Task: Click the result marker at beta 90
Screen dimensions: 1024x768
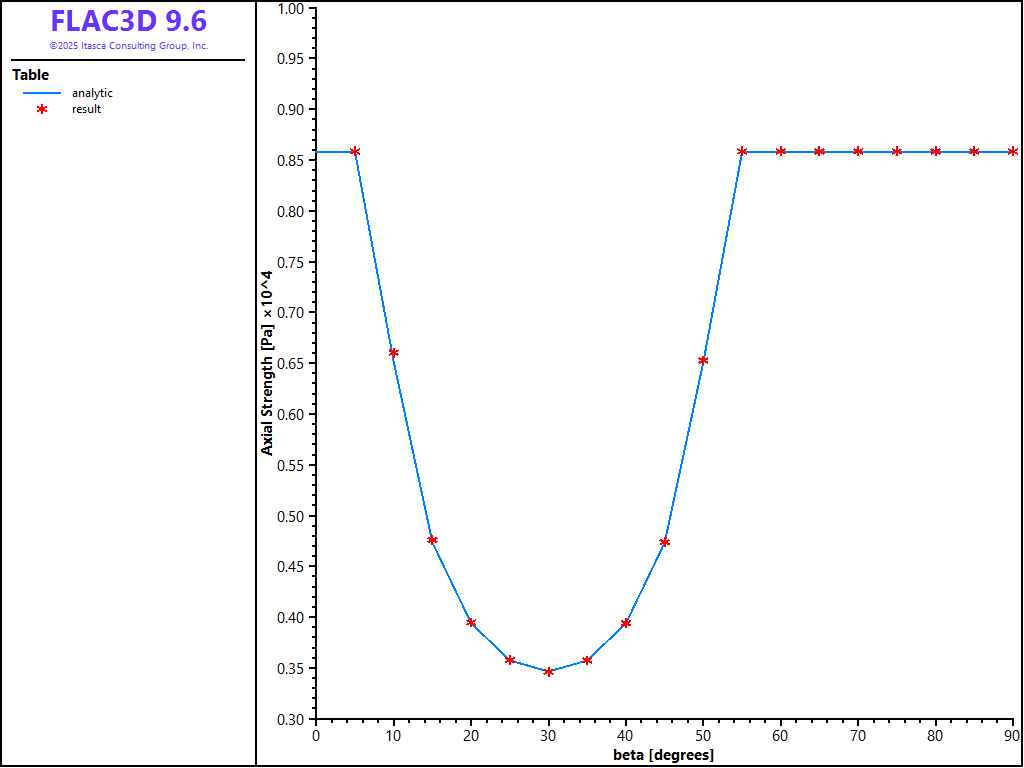Action: pyautogui.click(x=1013, y=152)
